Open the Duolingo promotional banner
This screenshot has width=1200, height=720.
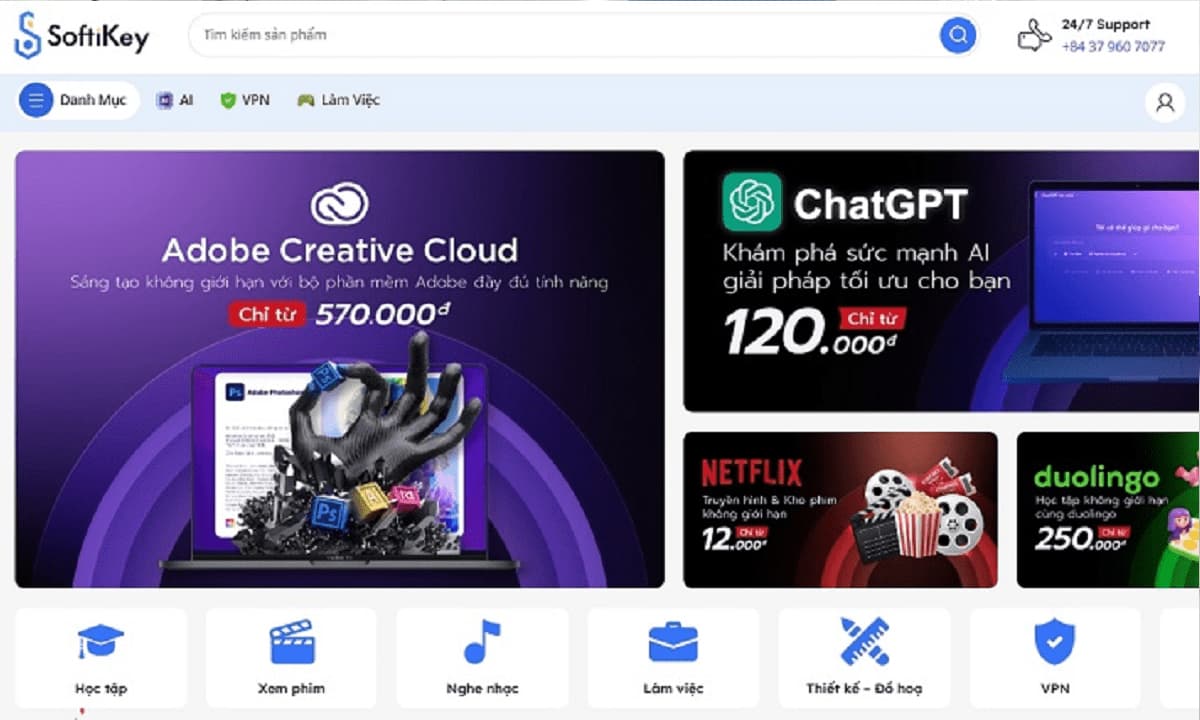(x=1107, y=510)
